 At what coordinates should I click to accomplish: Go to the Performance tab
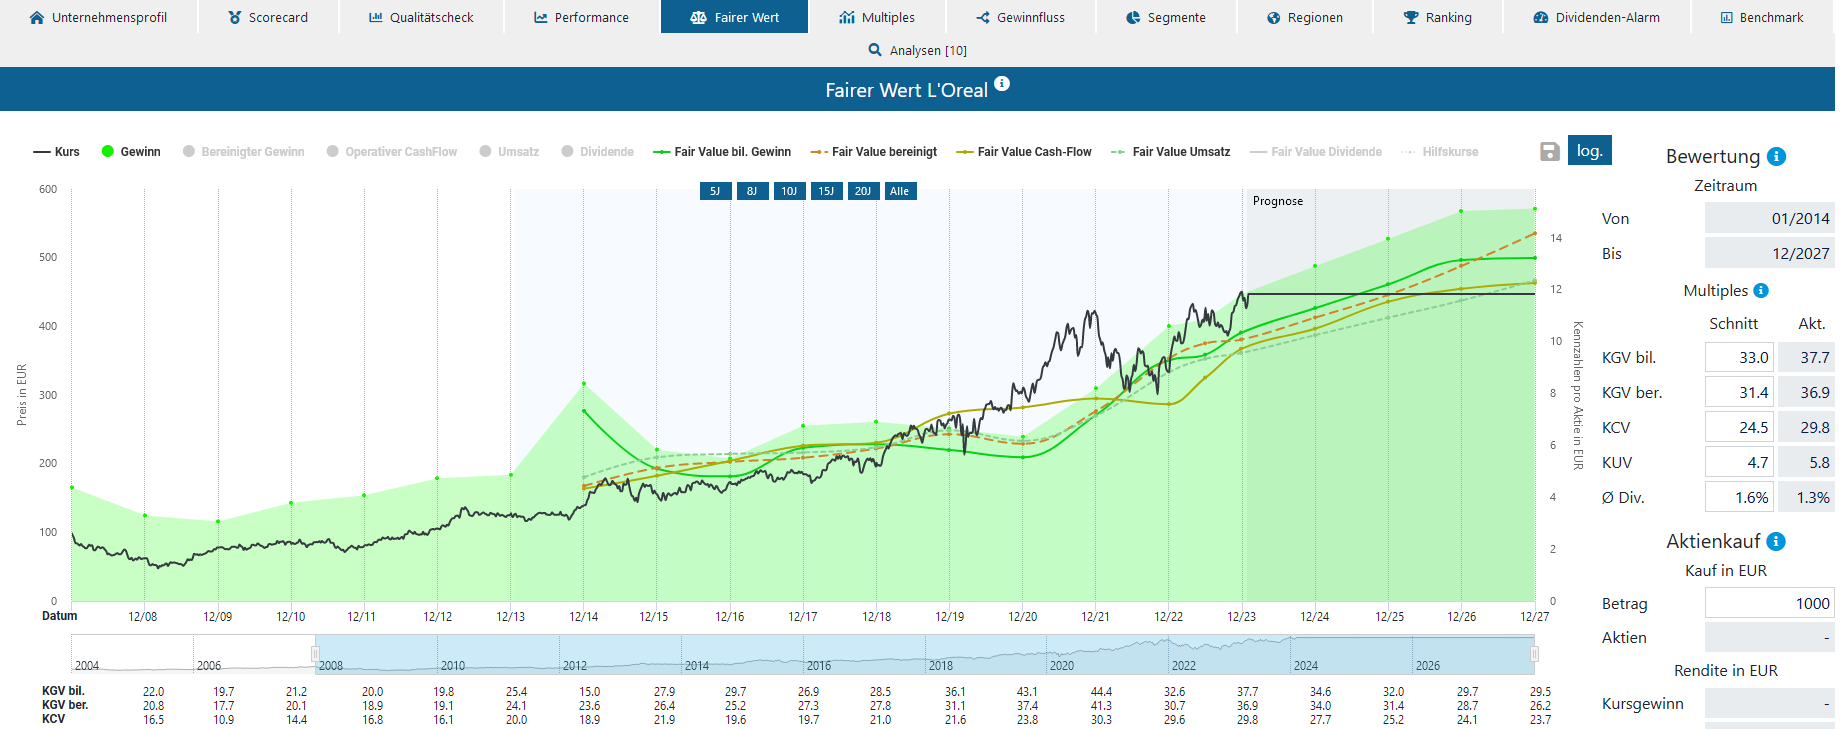coord(581,17)
